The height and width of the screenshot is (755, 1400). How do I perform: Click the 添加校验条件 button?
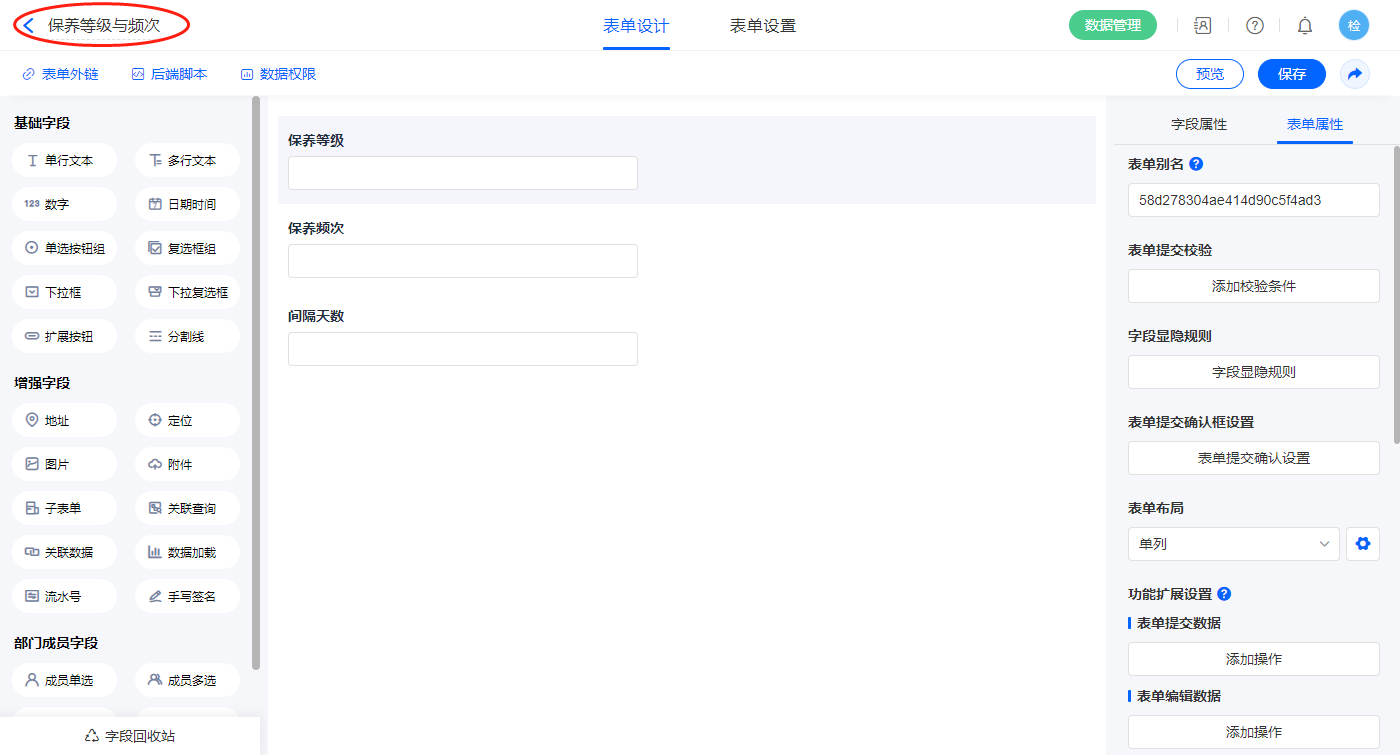click(1253, 286)
